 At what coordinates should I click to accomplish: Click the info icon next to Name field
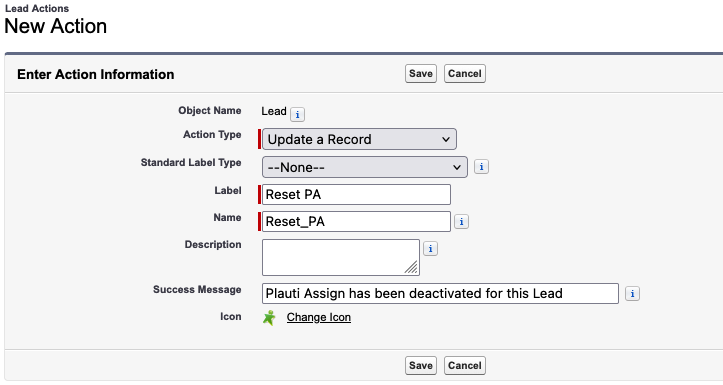pos(462,221)
